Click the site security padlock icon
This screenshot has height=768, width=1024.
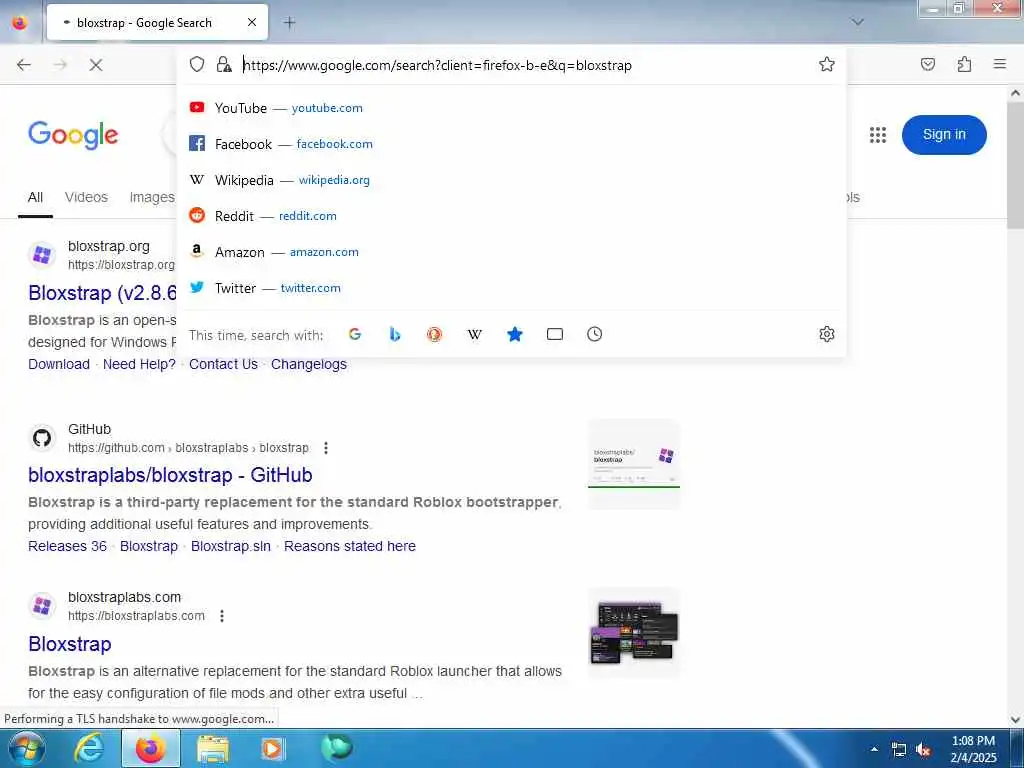click(x=224, y=64)
